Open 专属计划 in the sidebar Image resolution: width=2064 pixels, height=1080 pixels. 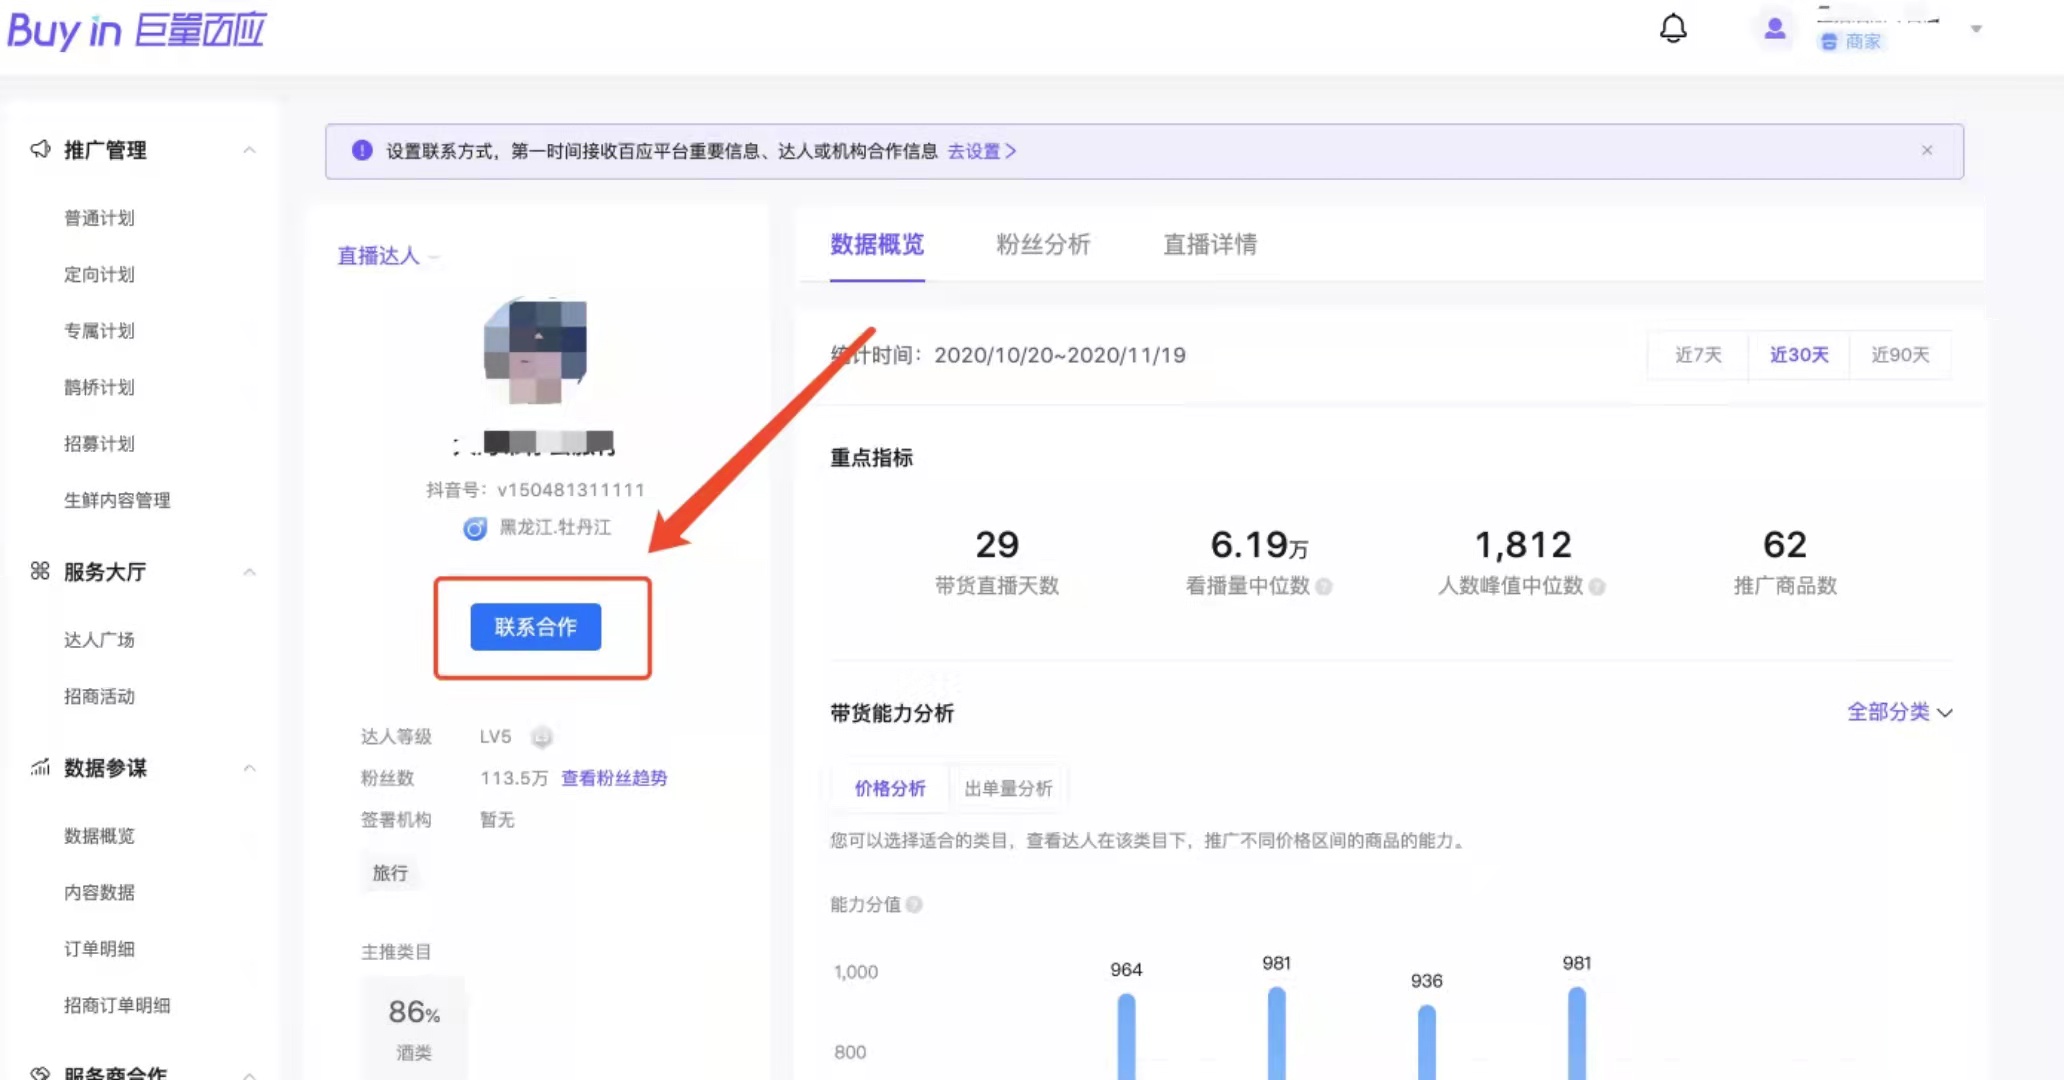coord(99,331)
